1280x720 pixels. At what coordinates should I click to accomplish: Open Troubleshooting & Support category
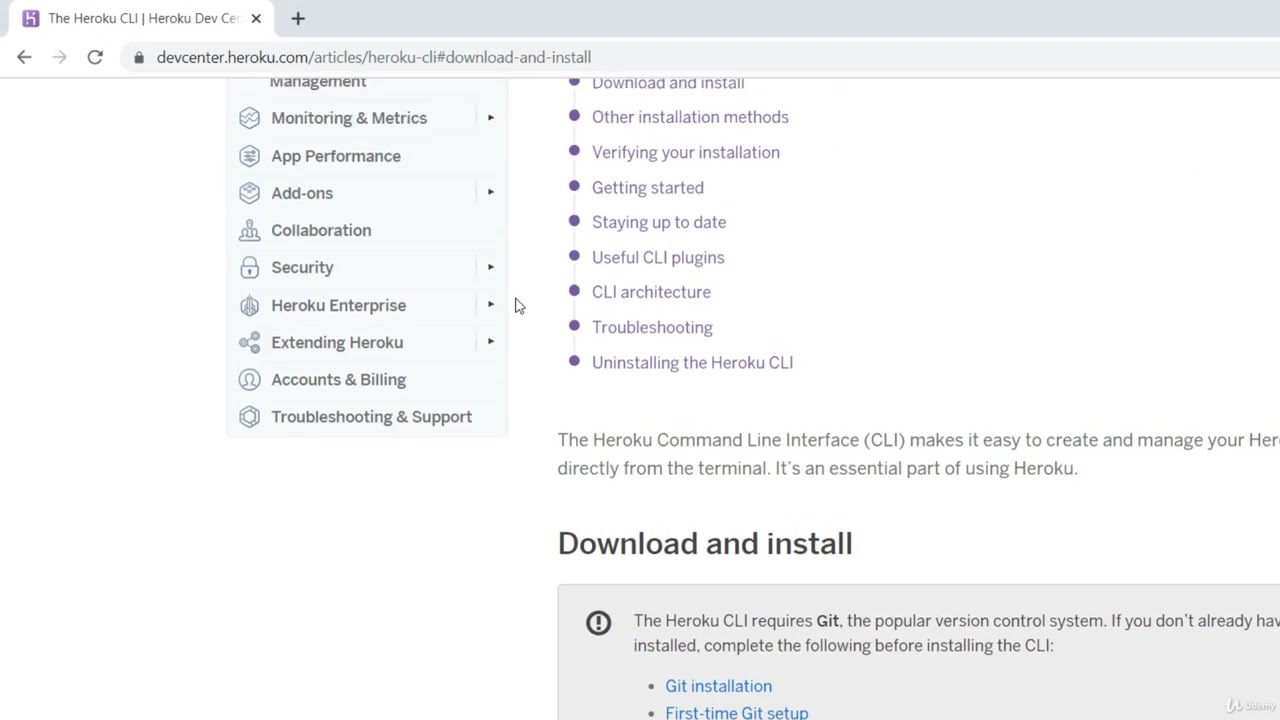(x=371, y=416)
